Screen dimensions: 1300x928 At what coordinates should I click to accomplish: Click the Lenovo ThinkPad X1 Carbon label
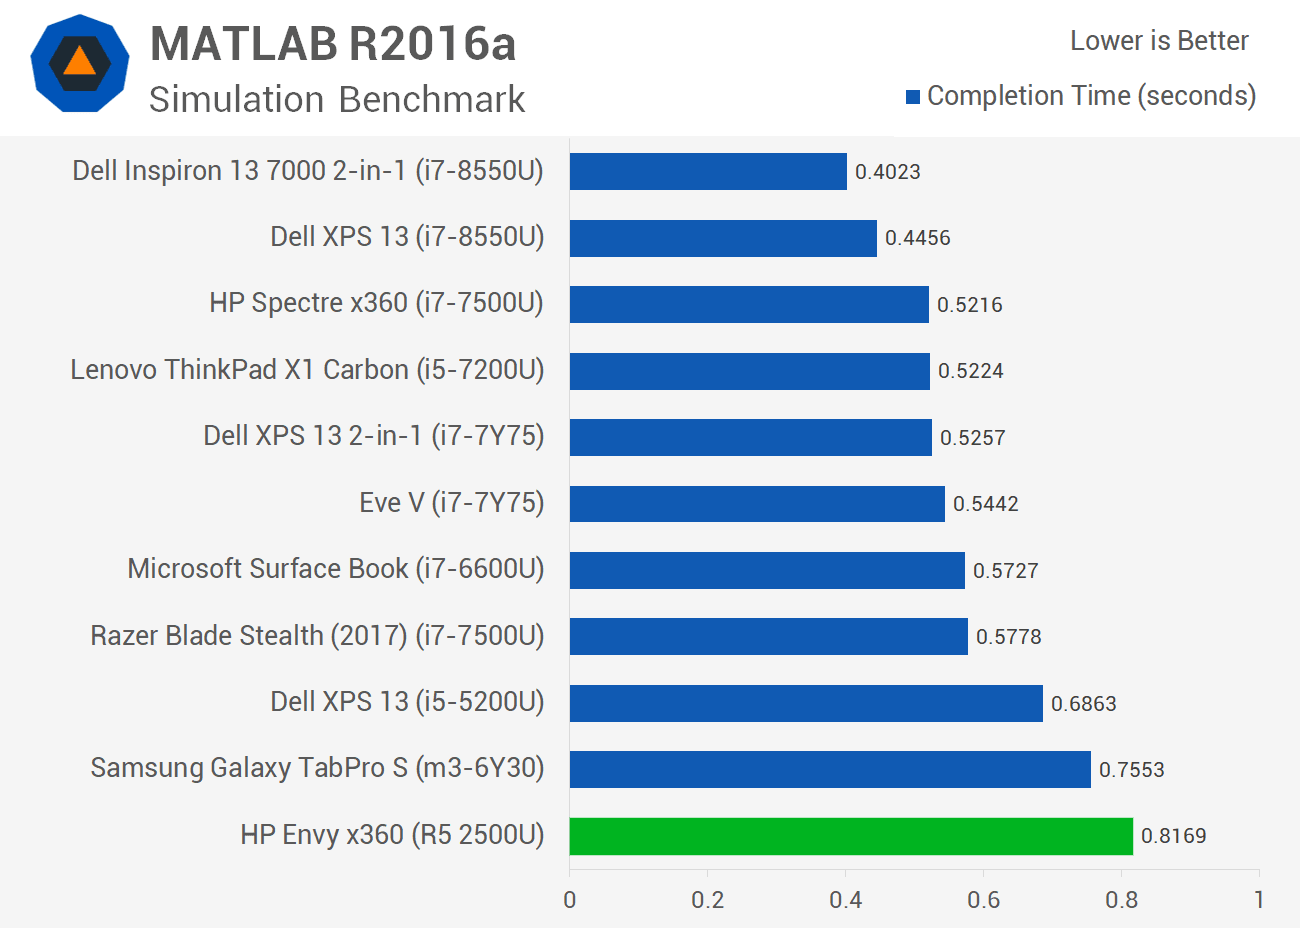point(307,370)
